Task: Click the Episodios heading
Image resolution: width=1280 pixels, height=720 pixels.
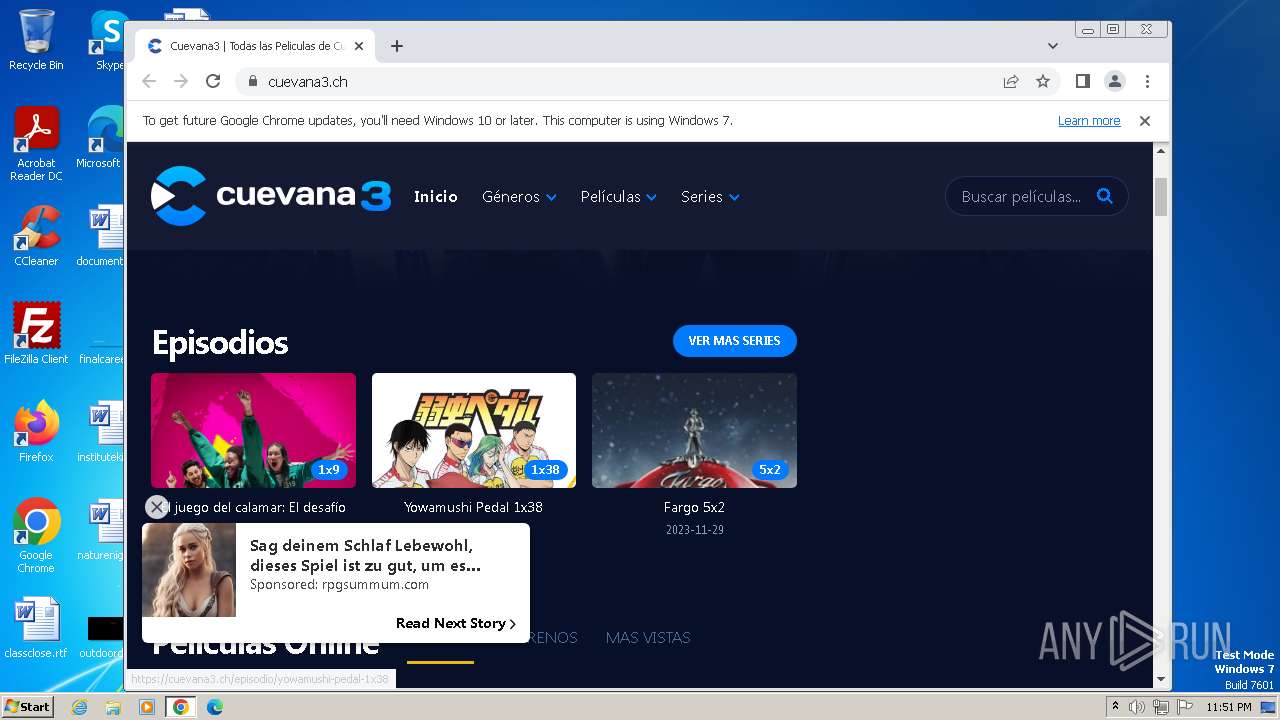Action: tap(220, 343)
